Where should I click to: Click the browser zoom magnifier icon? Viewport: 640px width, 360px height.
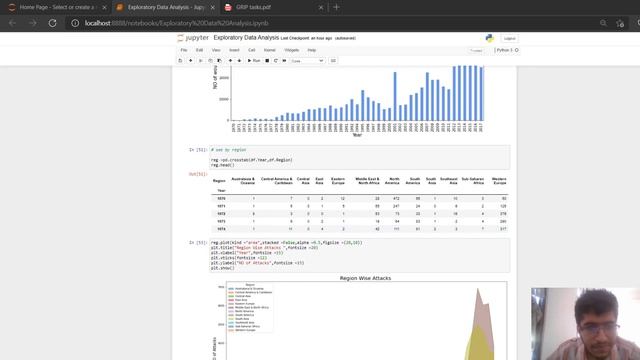click(603, 23)
